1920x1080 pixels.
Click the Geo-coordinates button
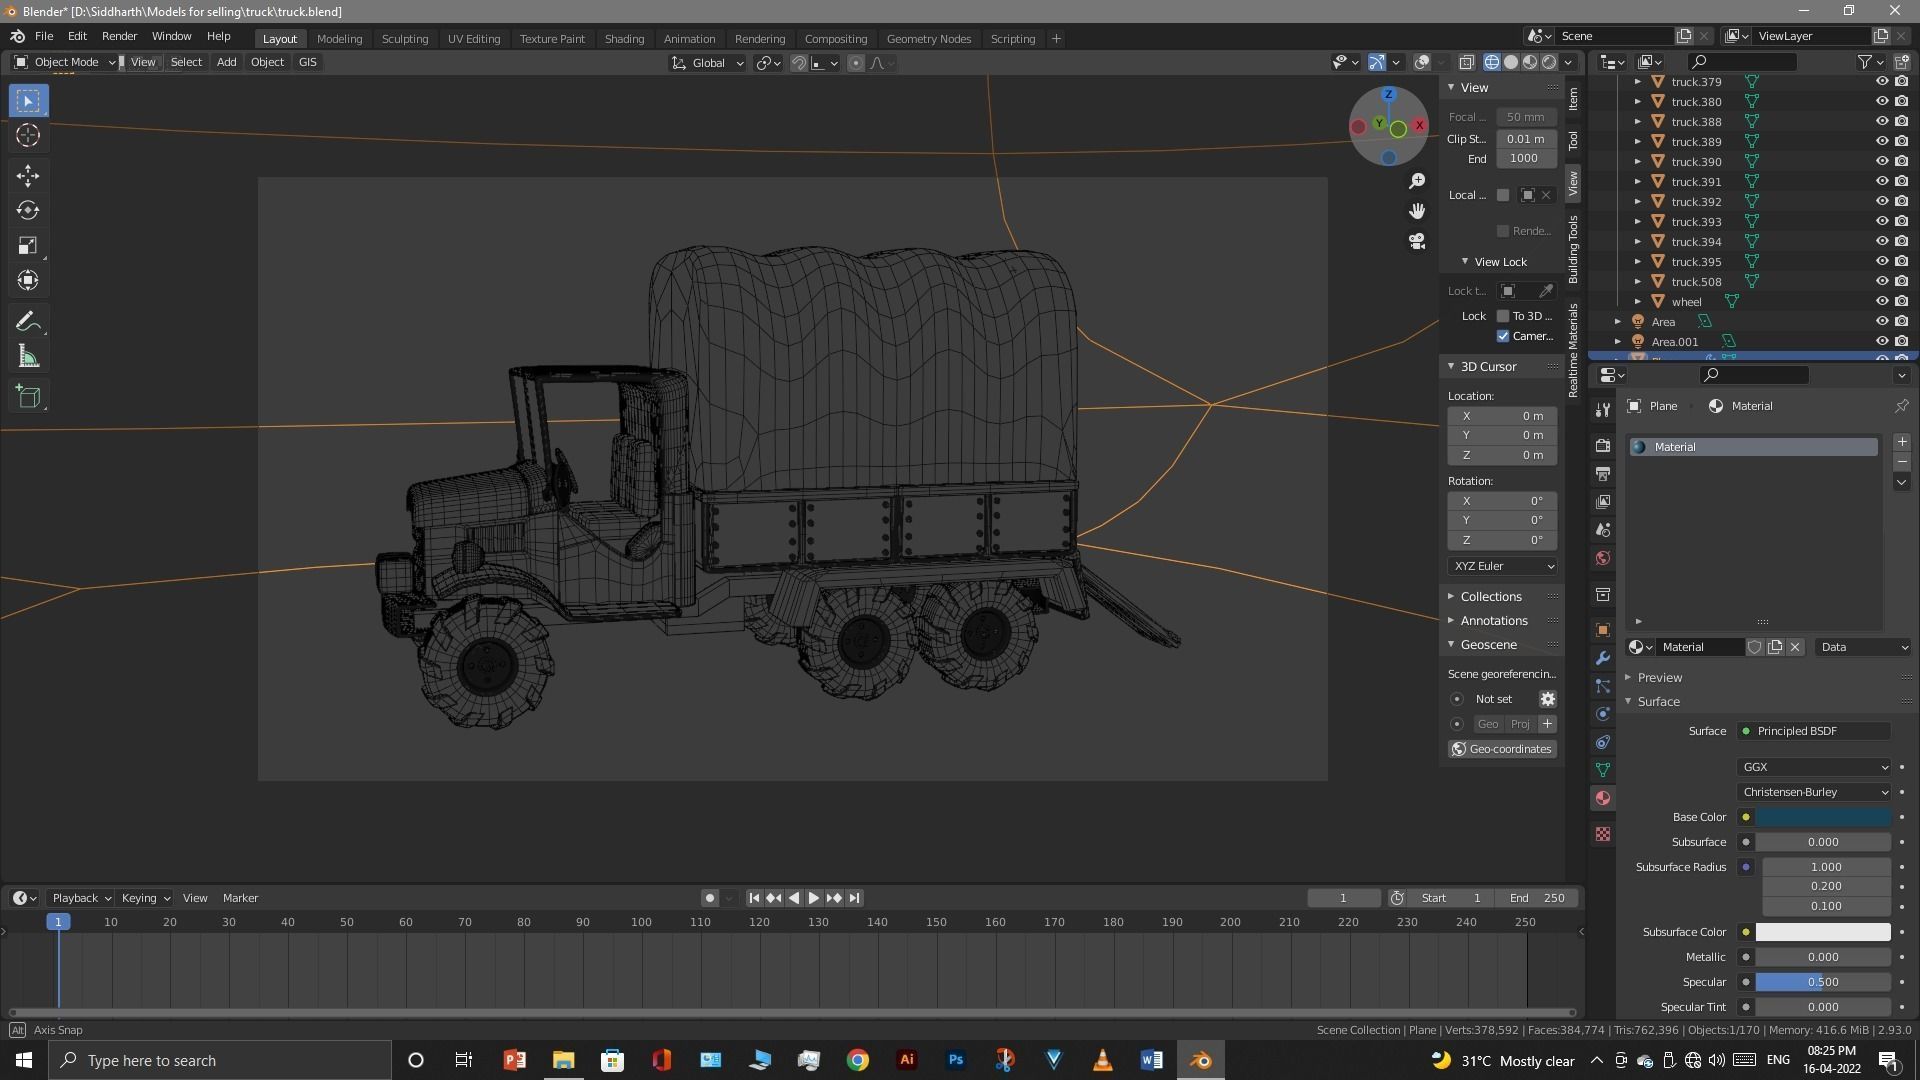1502,749
